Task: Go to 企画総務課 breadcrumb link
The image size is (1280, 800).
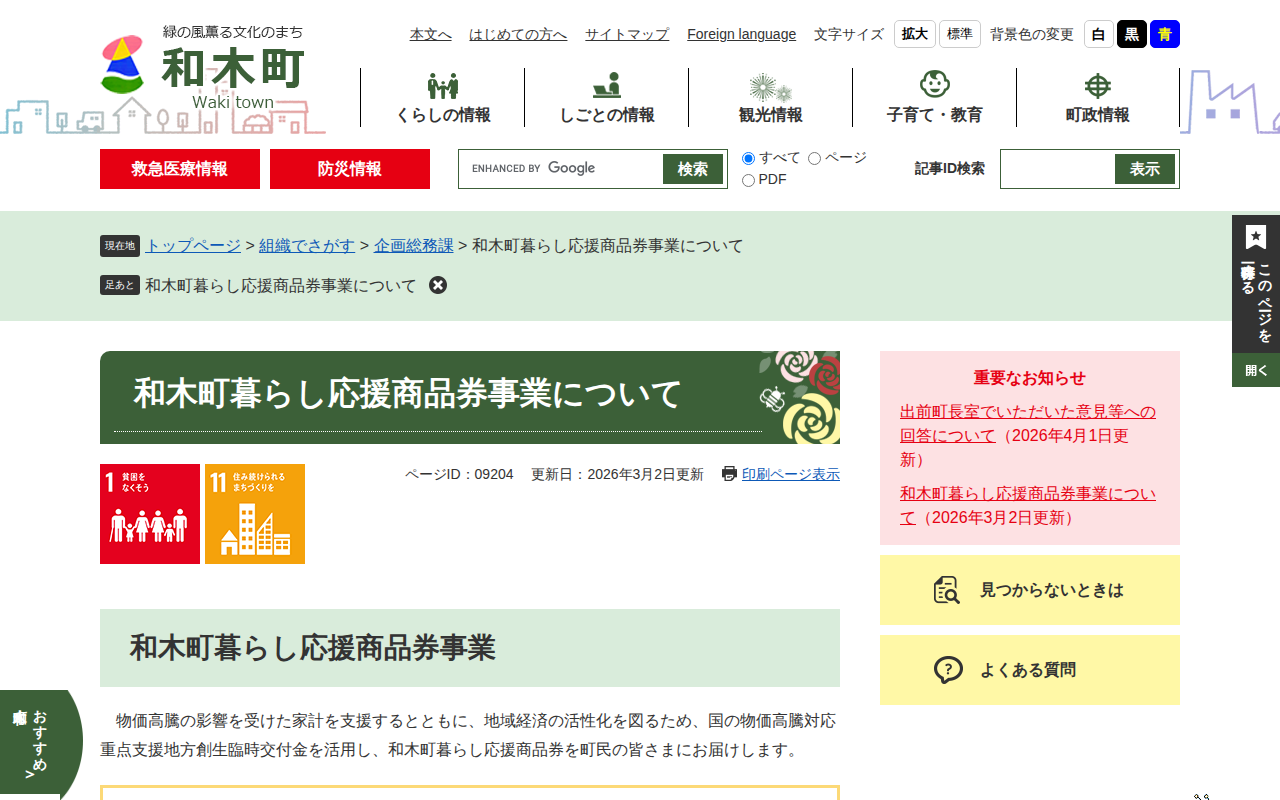Action: [x=414, y=245]
